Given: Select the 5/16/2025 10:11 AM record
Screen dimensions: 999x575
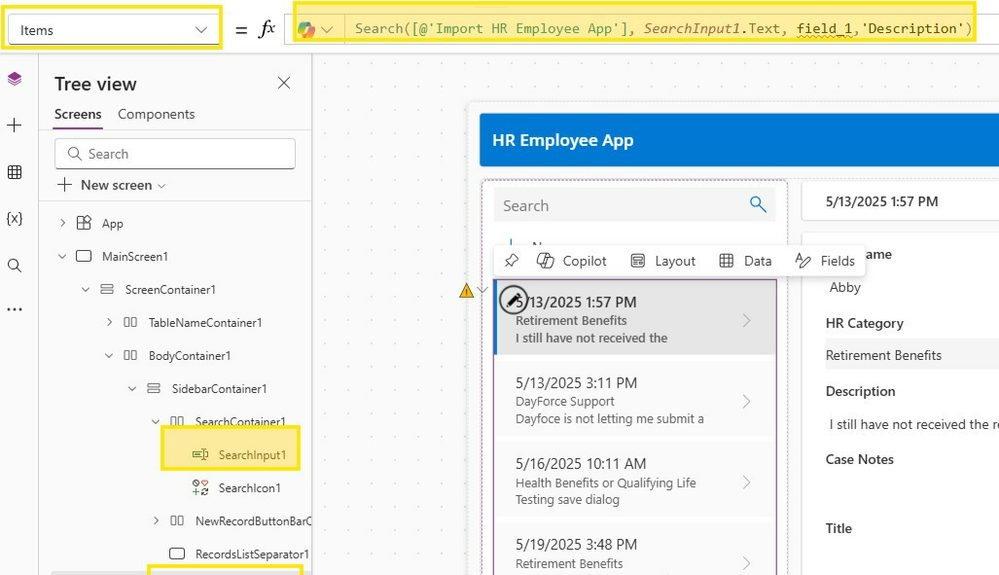Looking at the screenshot, I should [635, 481].
